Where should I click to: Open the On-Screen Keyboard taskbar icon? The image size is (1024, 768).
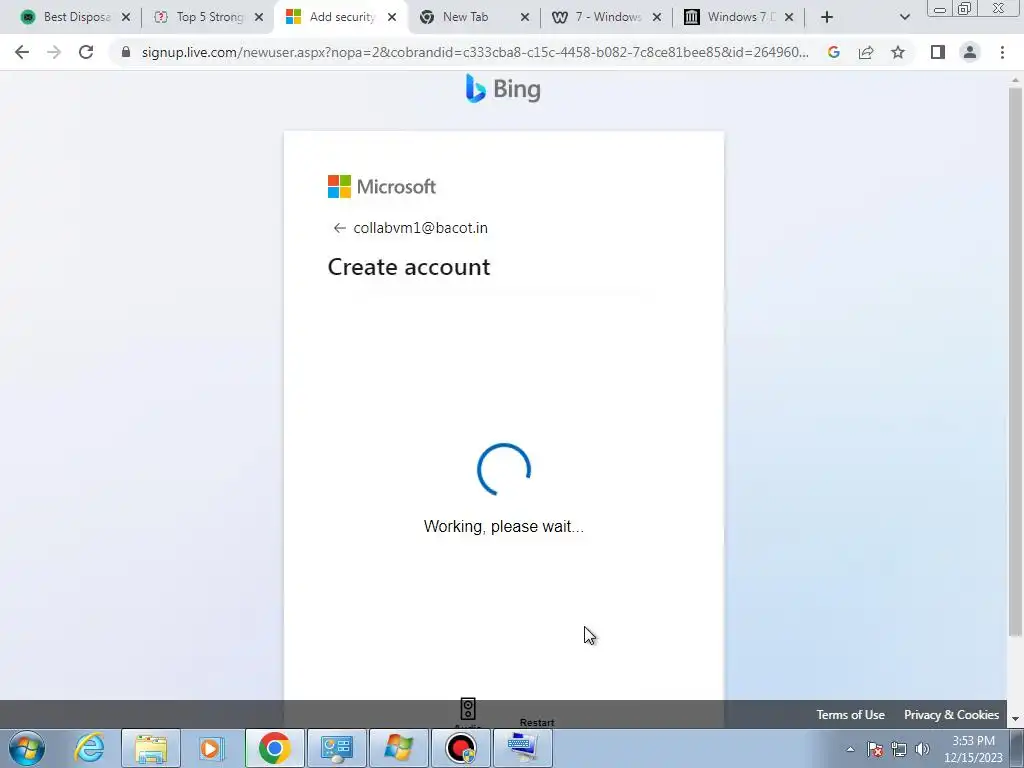click(522, 748)
